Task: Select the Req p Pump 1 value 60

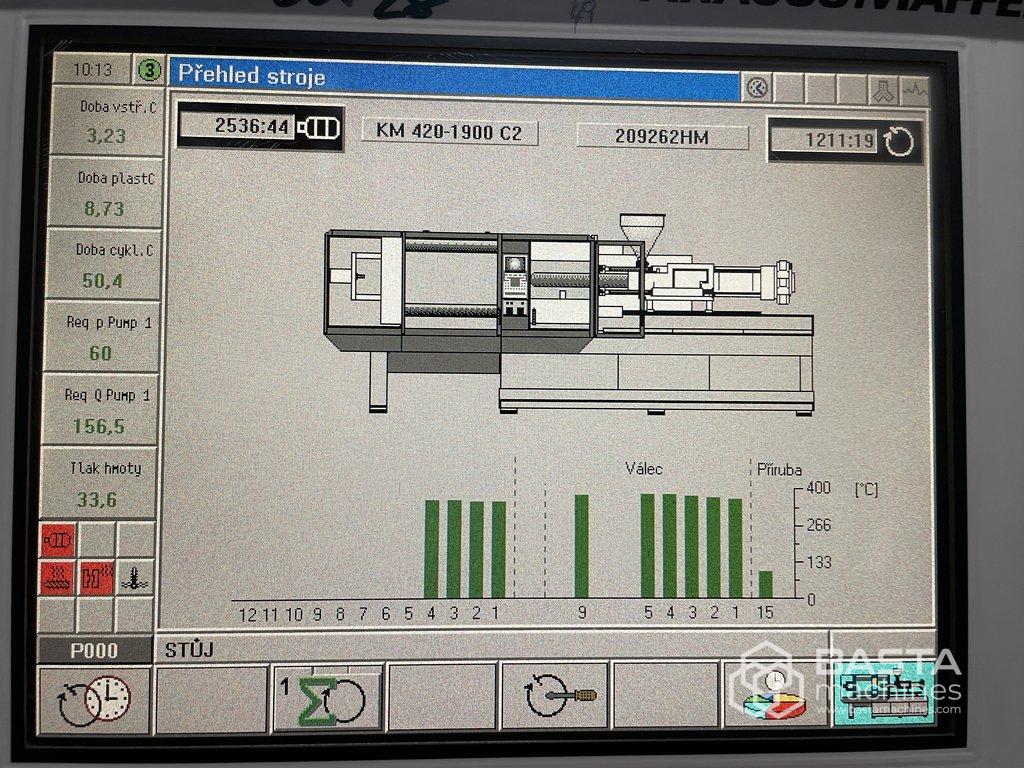Action: [101, 353]
